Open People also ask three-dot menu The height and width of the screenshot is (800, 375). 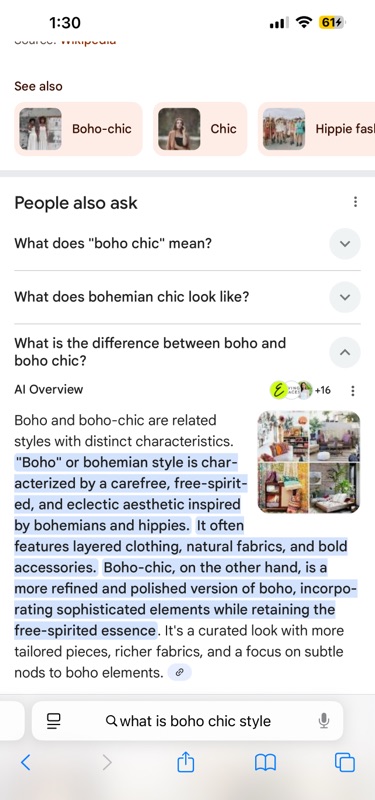pyautogui.click(x=355, y=202)
